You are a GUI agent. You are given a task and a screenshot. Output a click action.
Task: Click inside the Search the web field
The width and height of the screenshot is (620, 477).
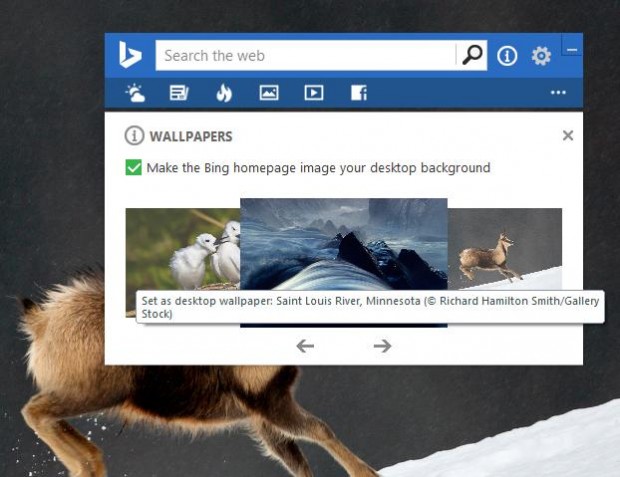point(305,55)
